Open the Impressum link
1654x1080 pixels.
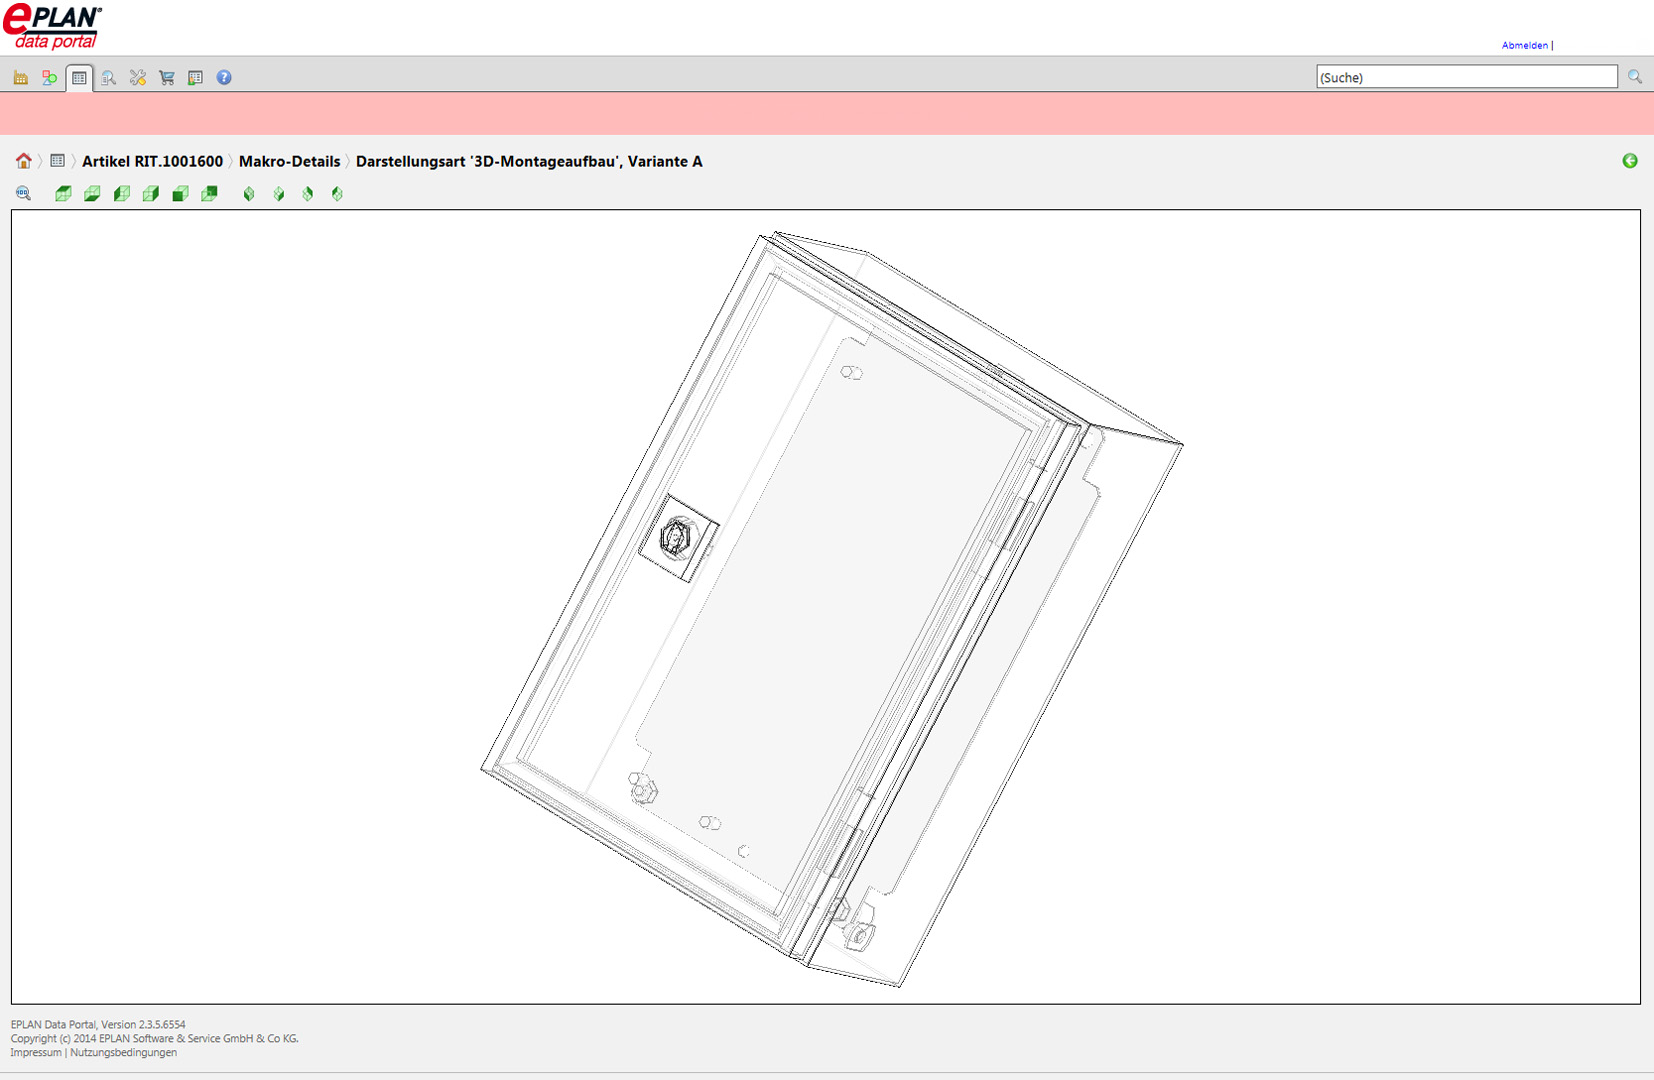(36, 1052)
